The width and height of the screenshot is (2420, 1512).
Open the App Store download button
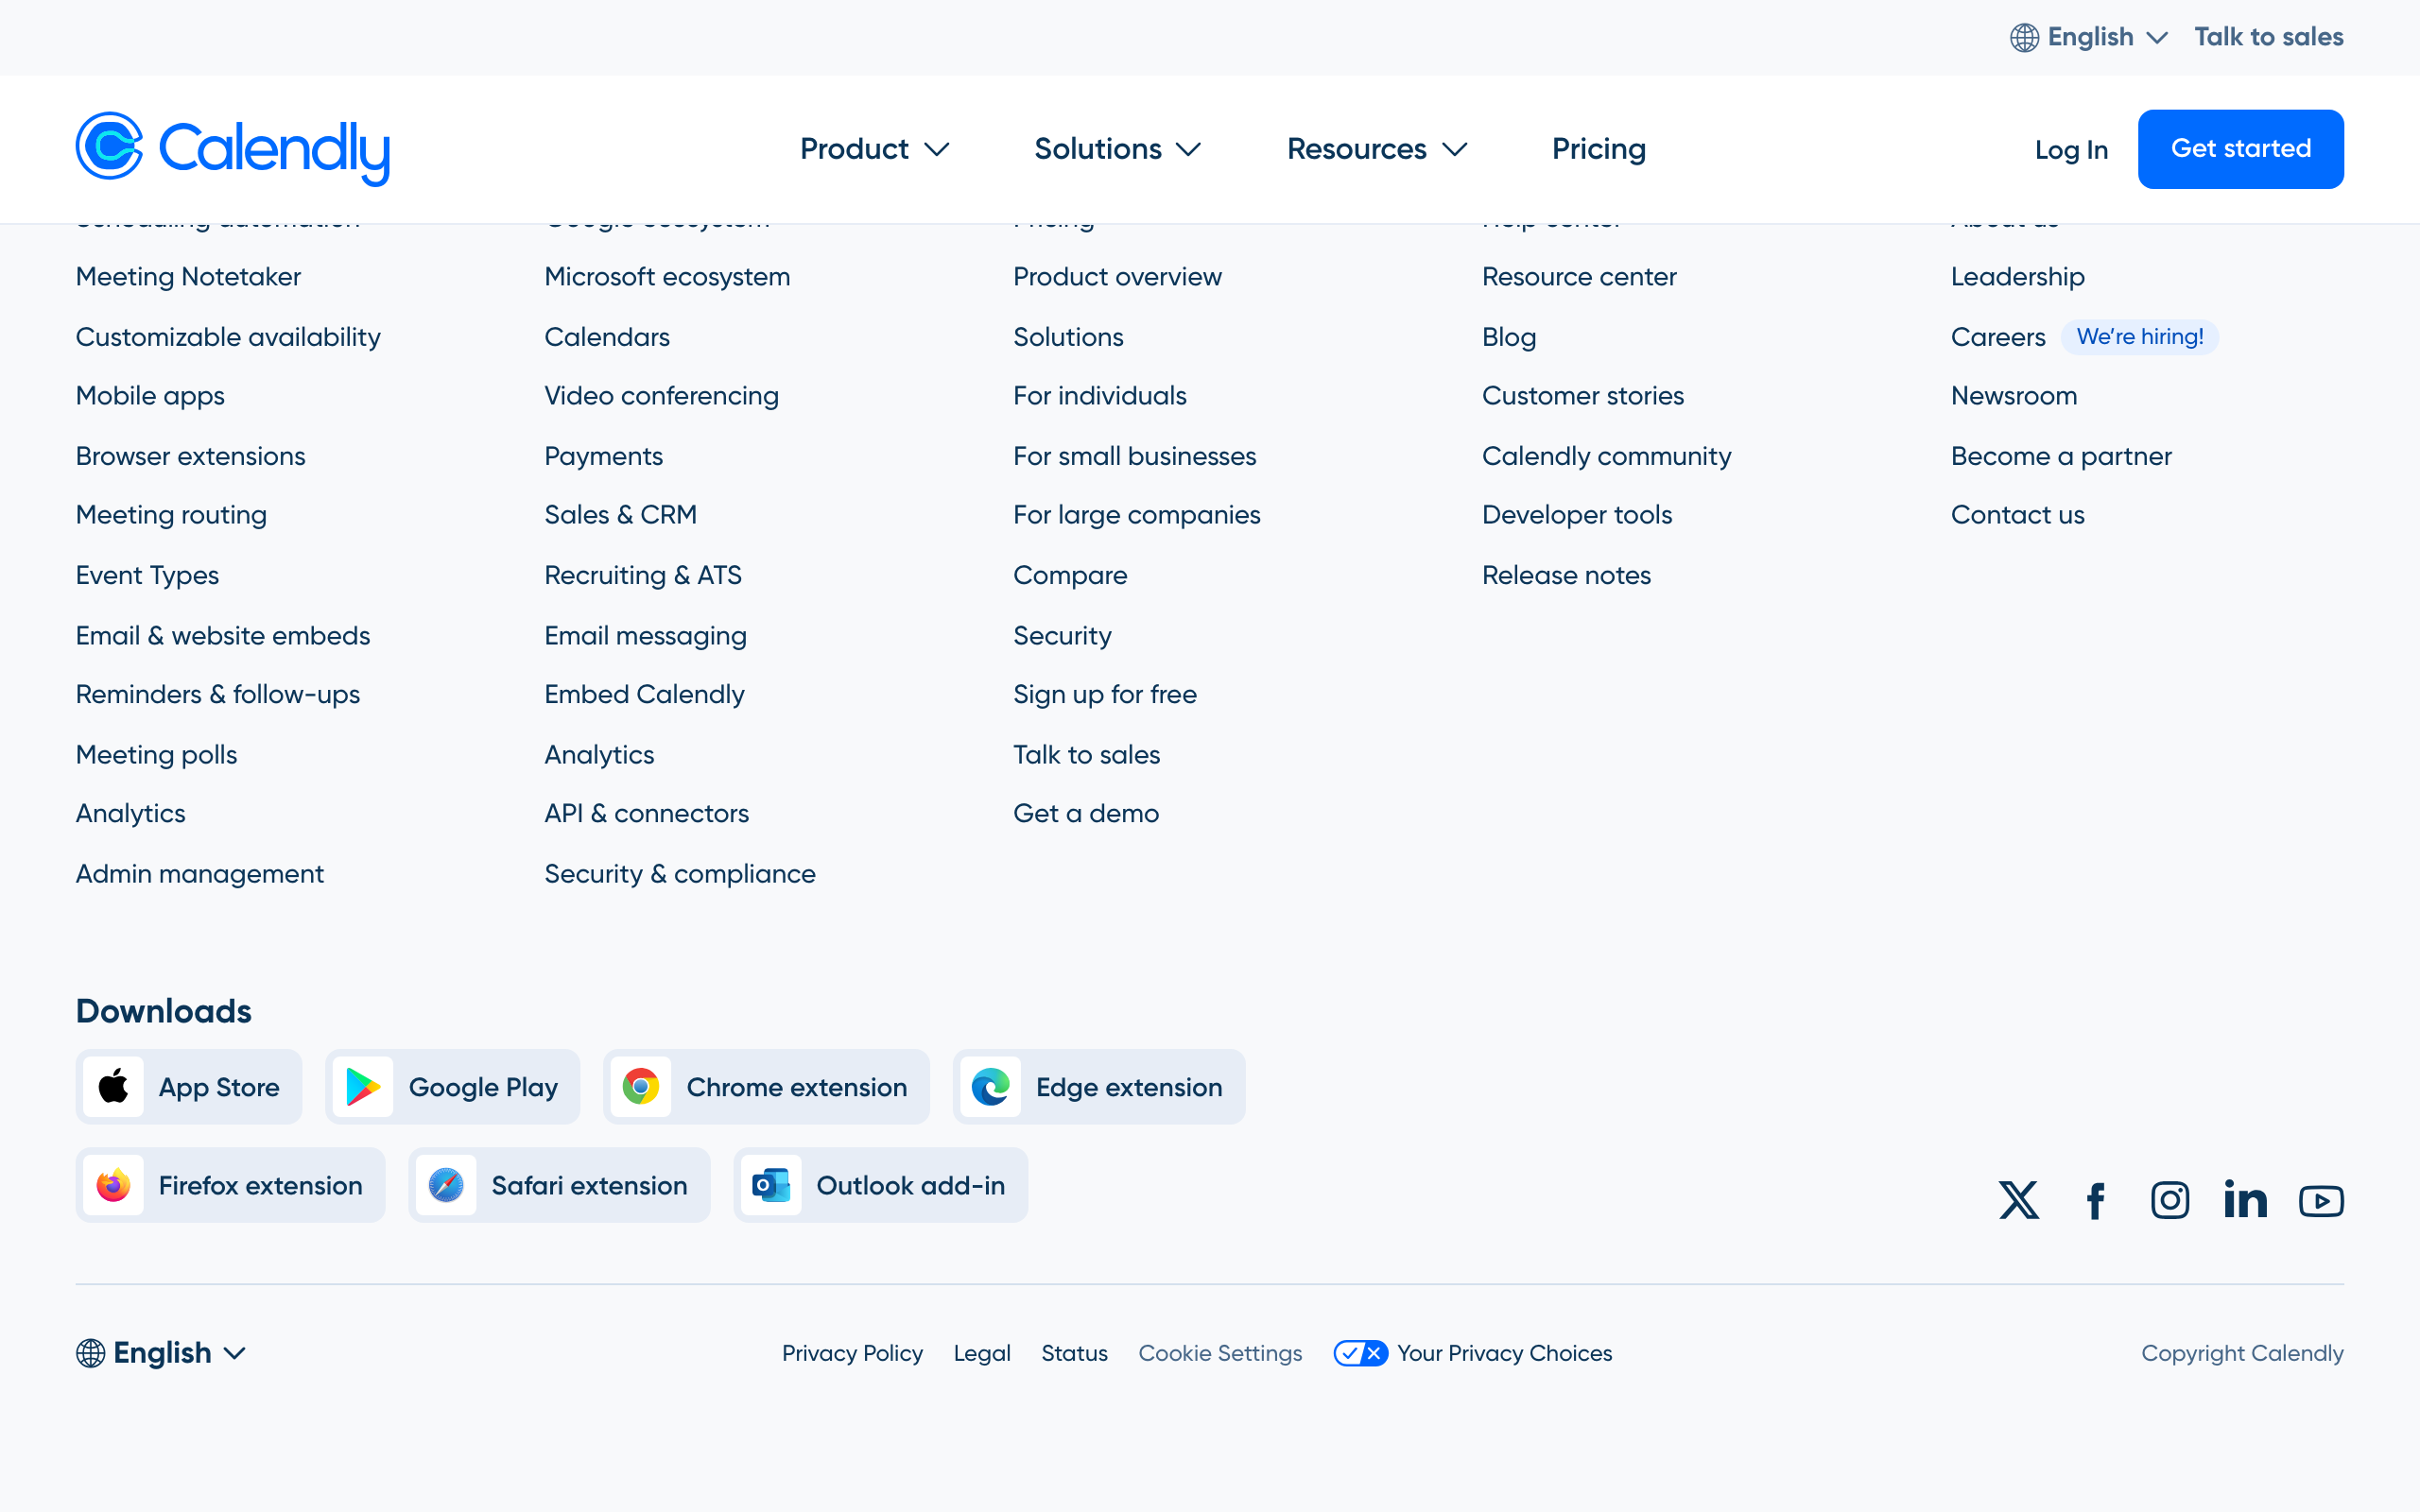tap(189, 1087)
